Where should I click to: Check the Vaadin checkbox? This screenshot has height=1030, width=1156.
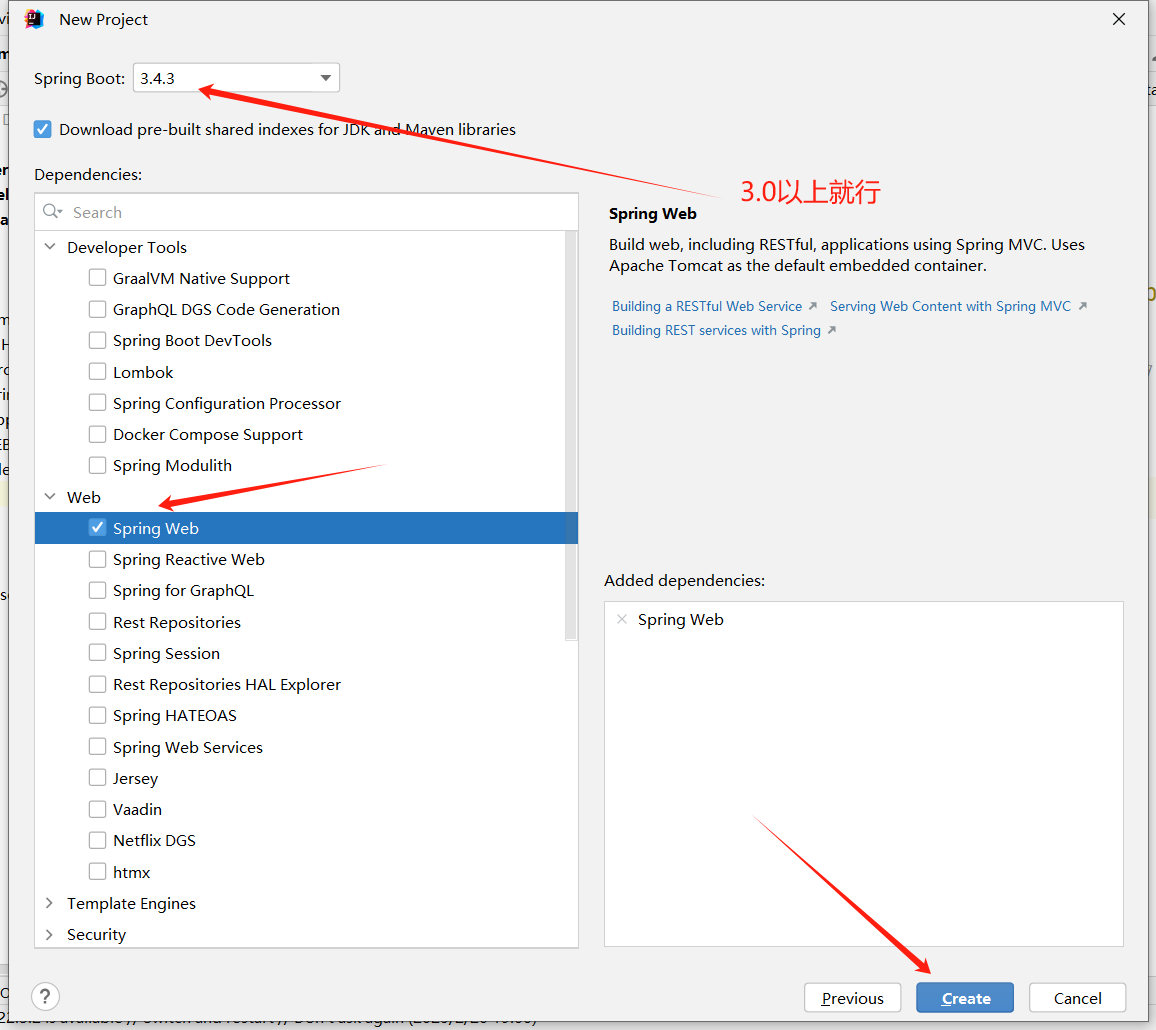97,809
